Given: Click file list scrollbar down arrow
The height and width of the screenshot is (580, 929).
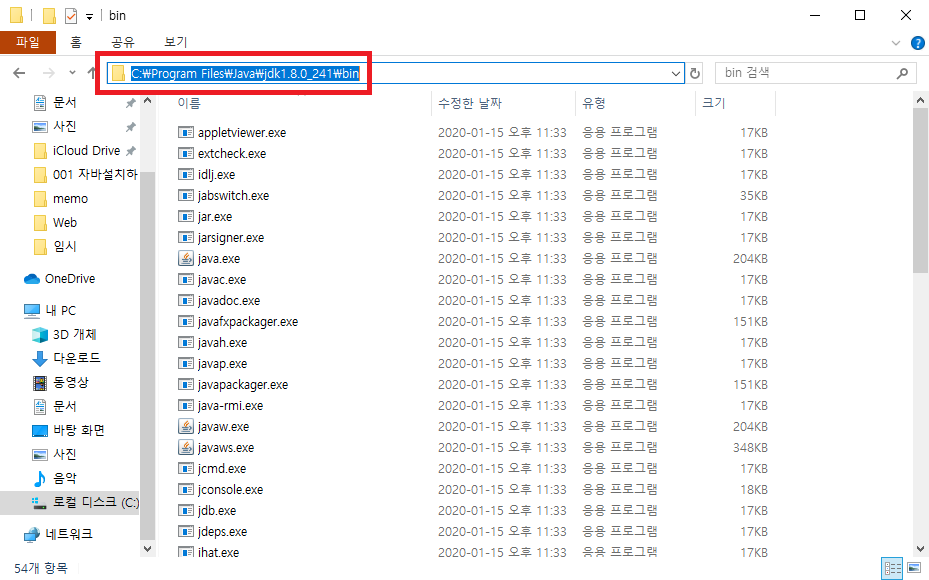Looking at the screenshot, I should tap(920, 549).
